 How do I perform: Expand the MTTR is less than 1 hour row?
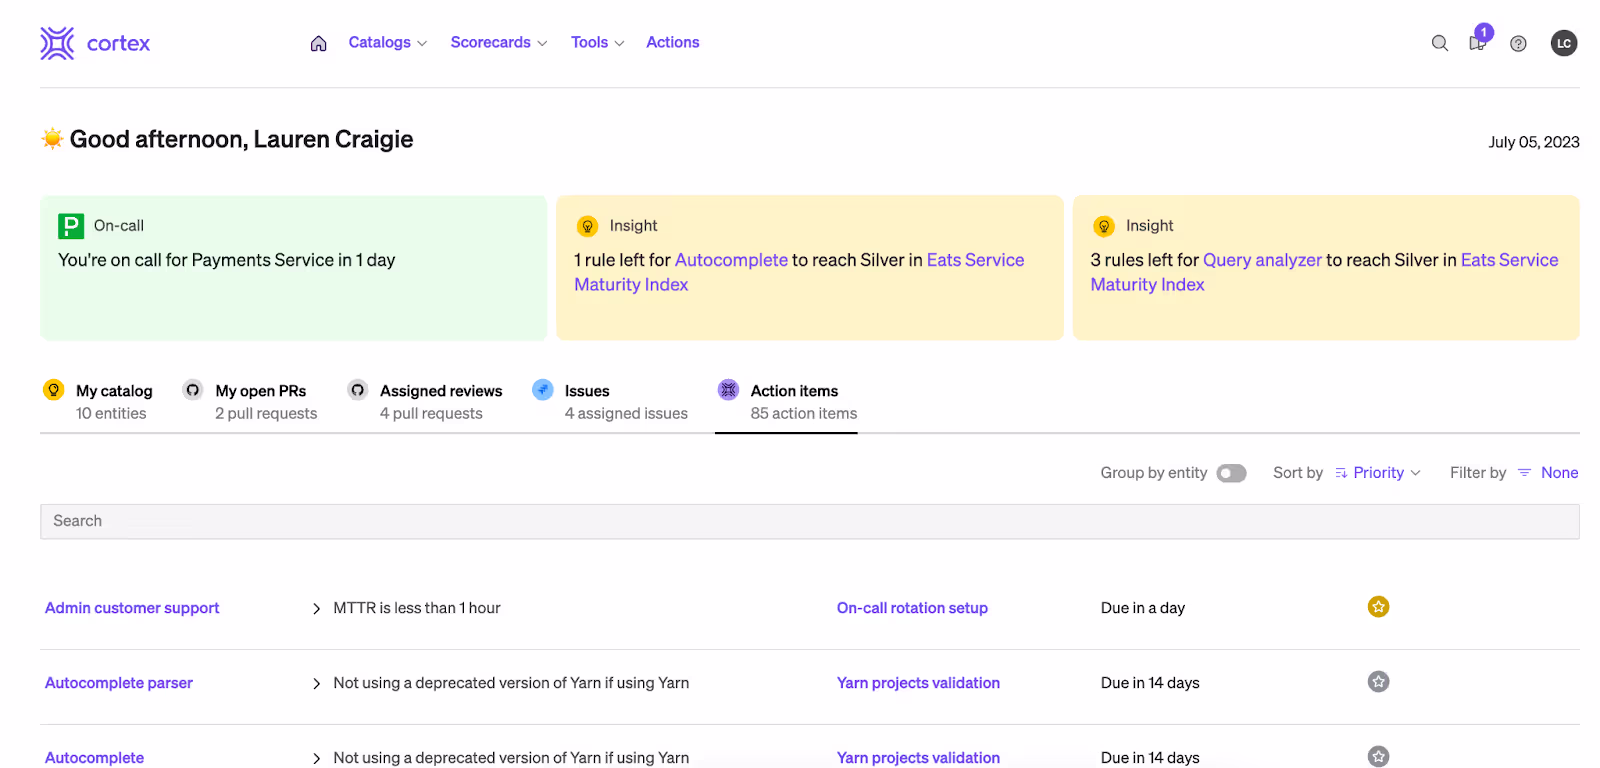pos(316,608)
